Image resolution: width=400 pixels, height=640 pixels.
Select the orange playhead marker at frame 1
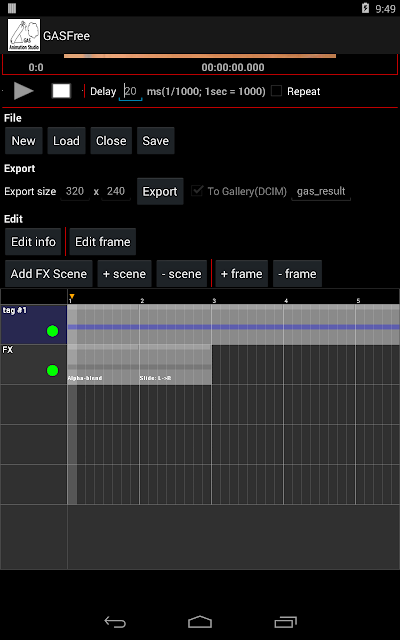point(72,296)
